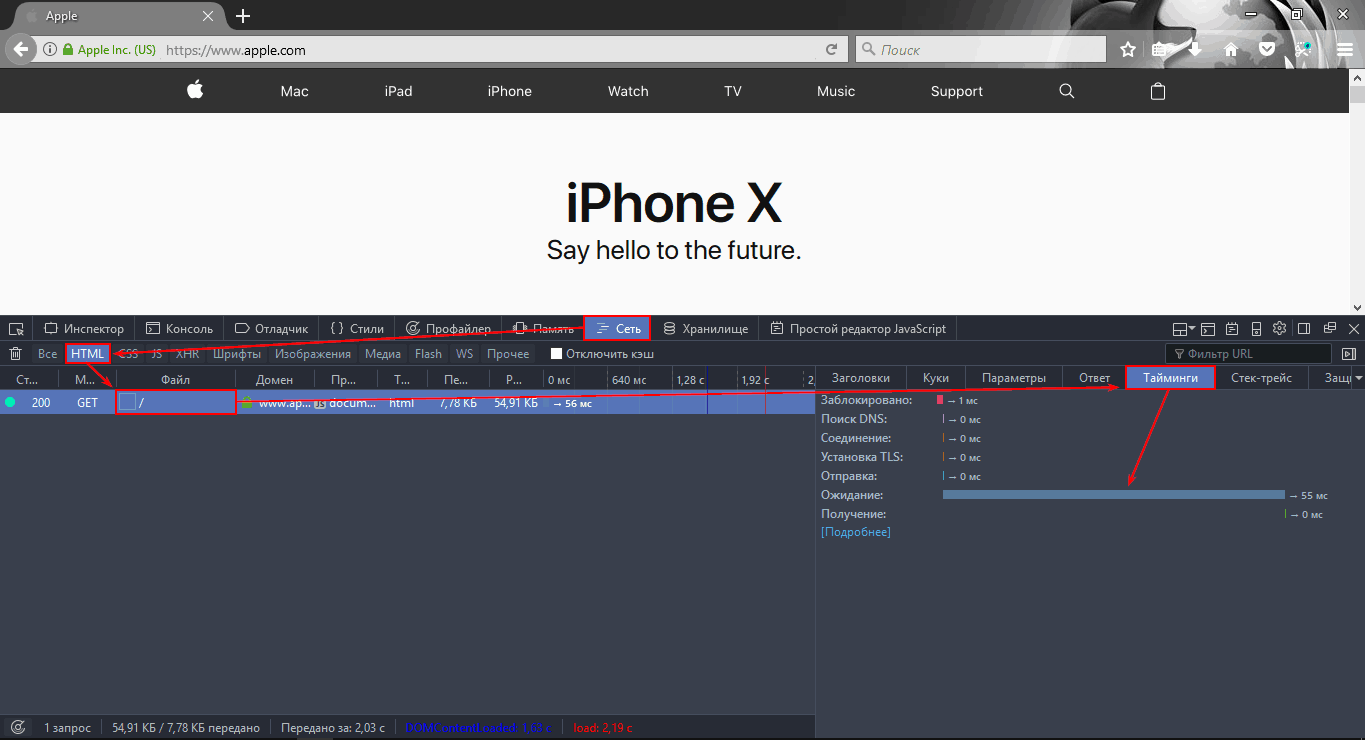
Task: Collapse the request details pane icon
Action: coord(1348,354)
